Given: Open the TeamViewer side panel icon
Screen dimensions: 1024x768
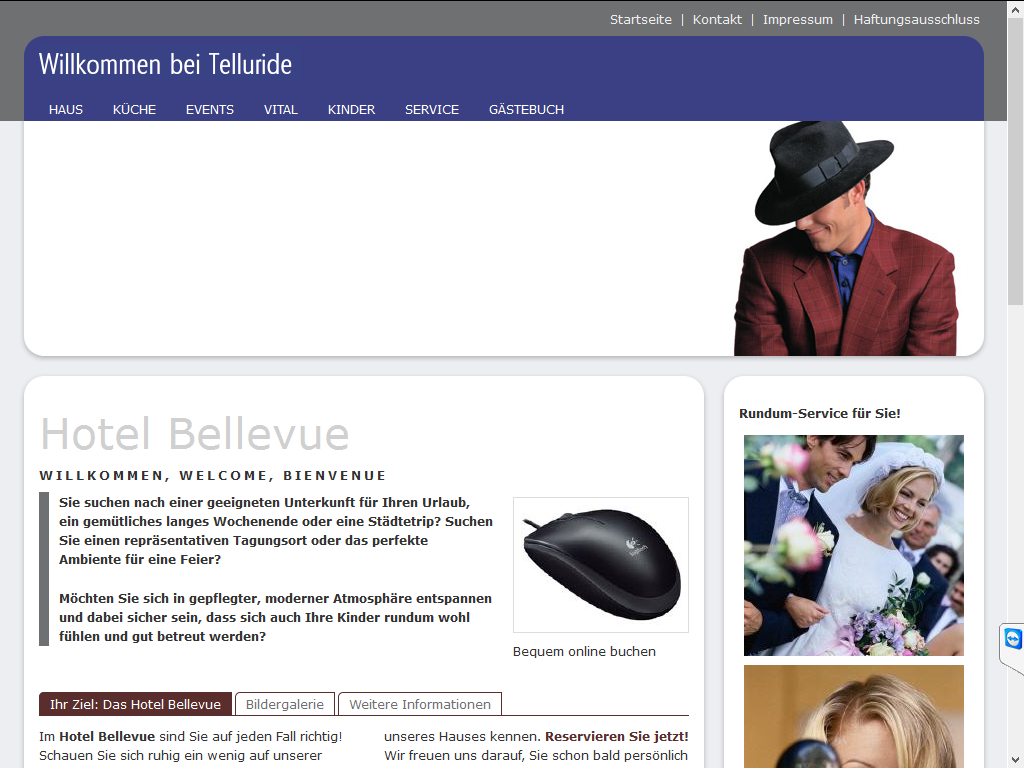Looking at the screenshot, I should tap(1012, 639).
